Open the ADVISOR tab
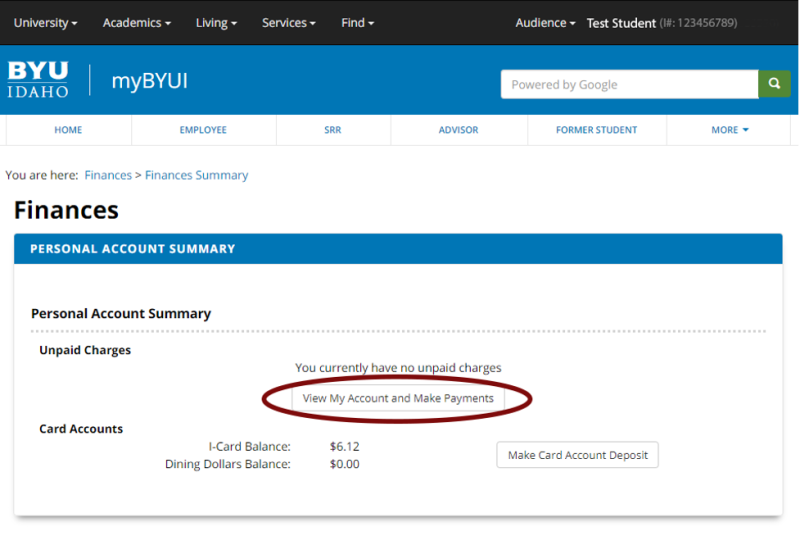This screenshot has width=800, height=536. tap(458, 130)
